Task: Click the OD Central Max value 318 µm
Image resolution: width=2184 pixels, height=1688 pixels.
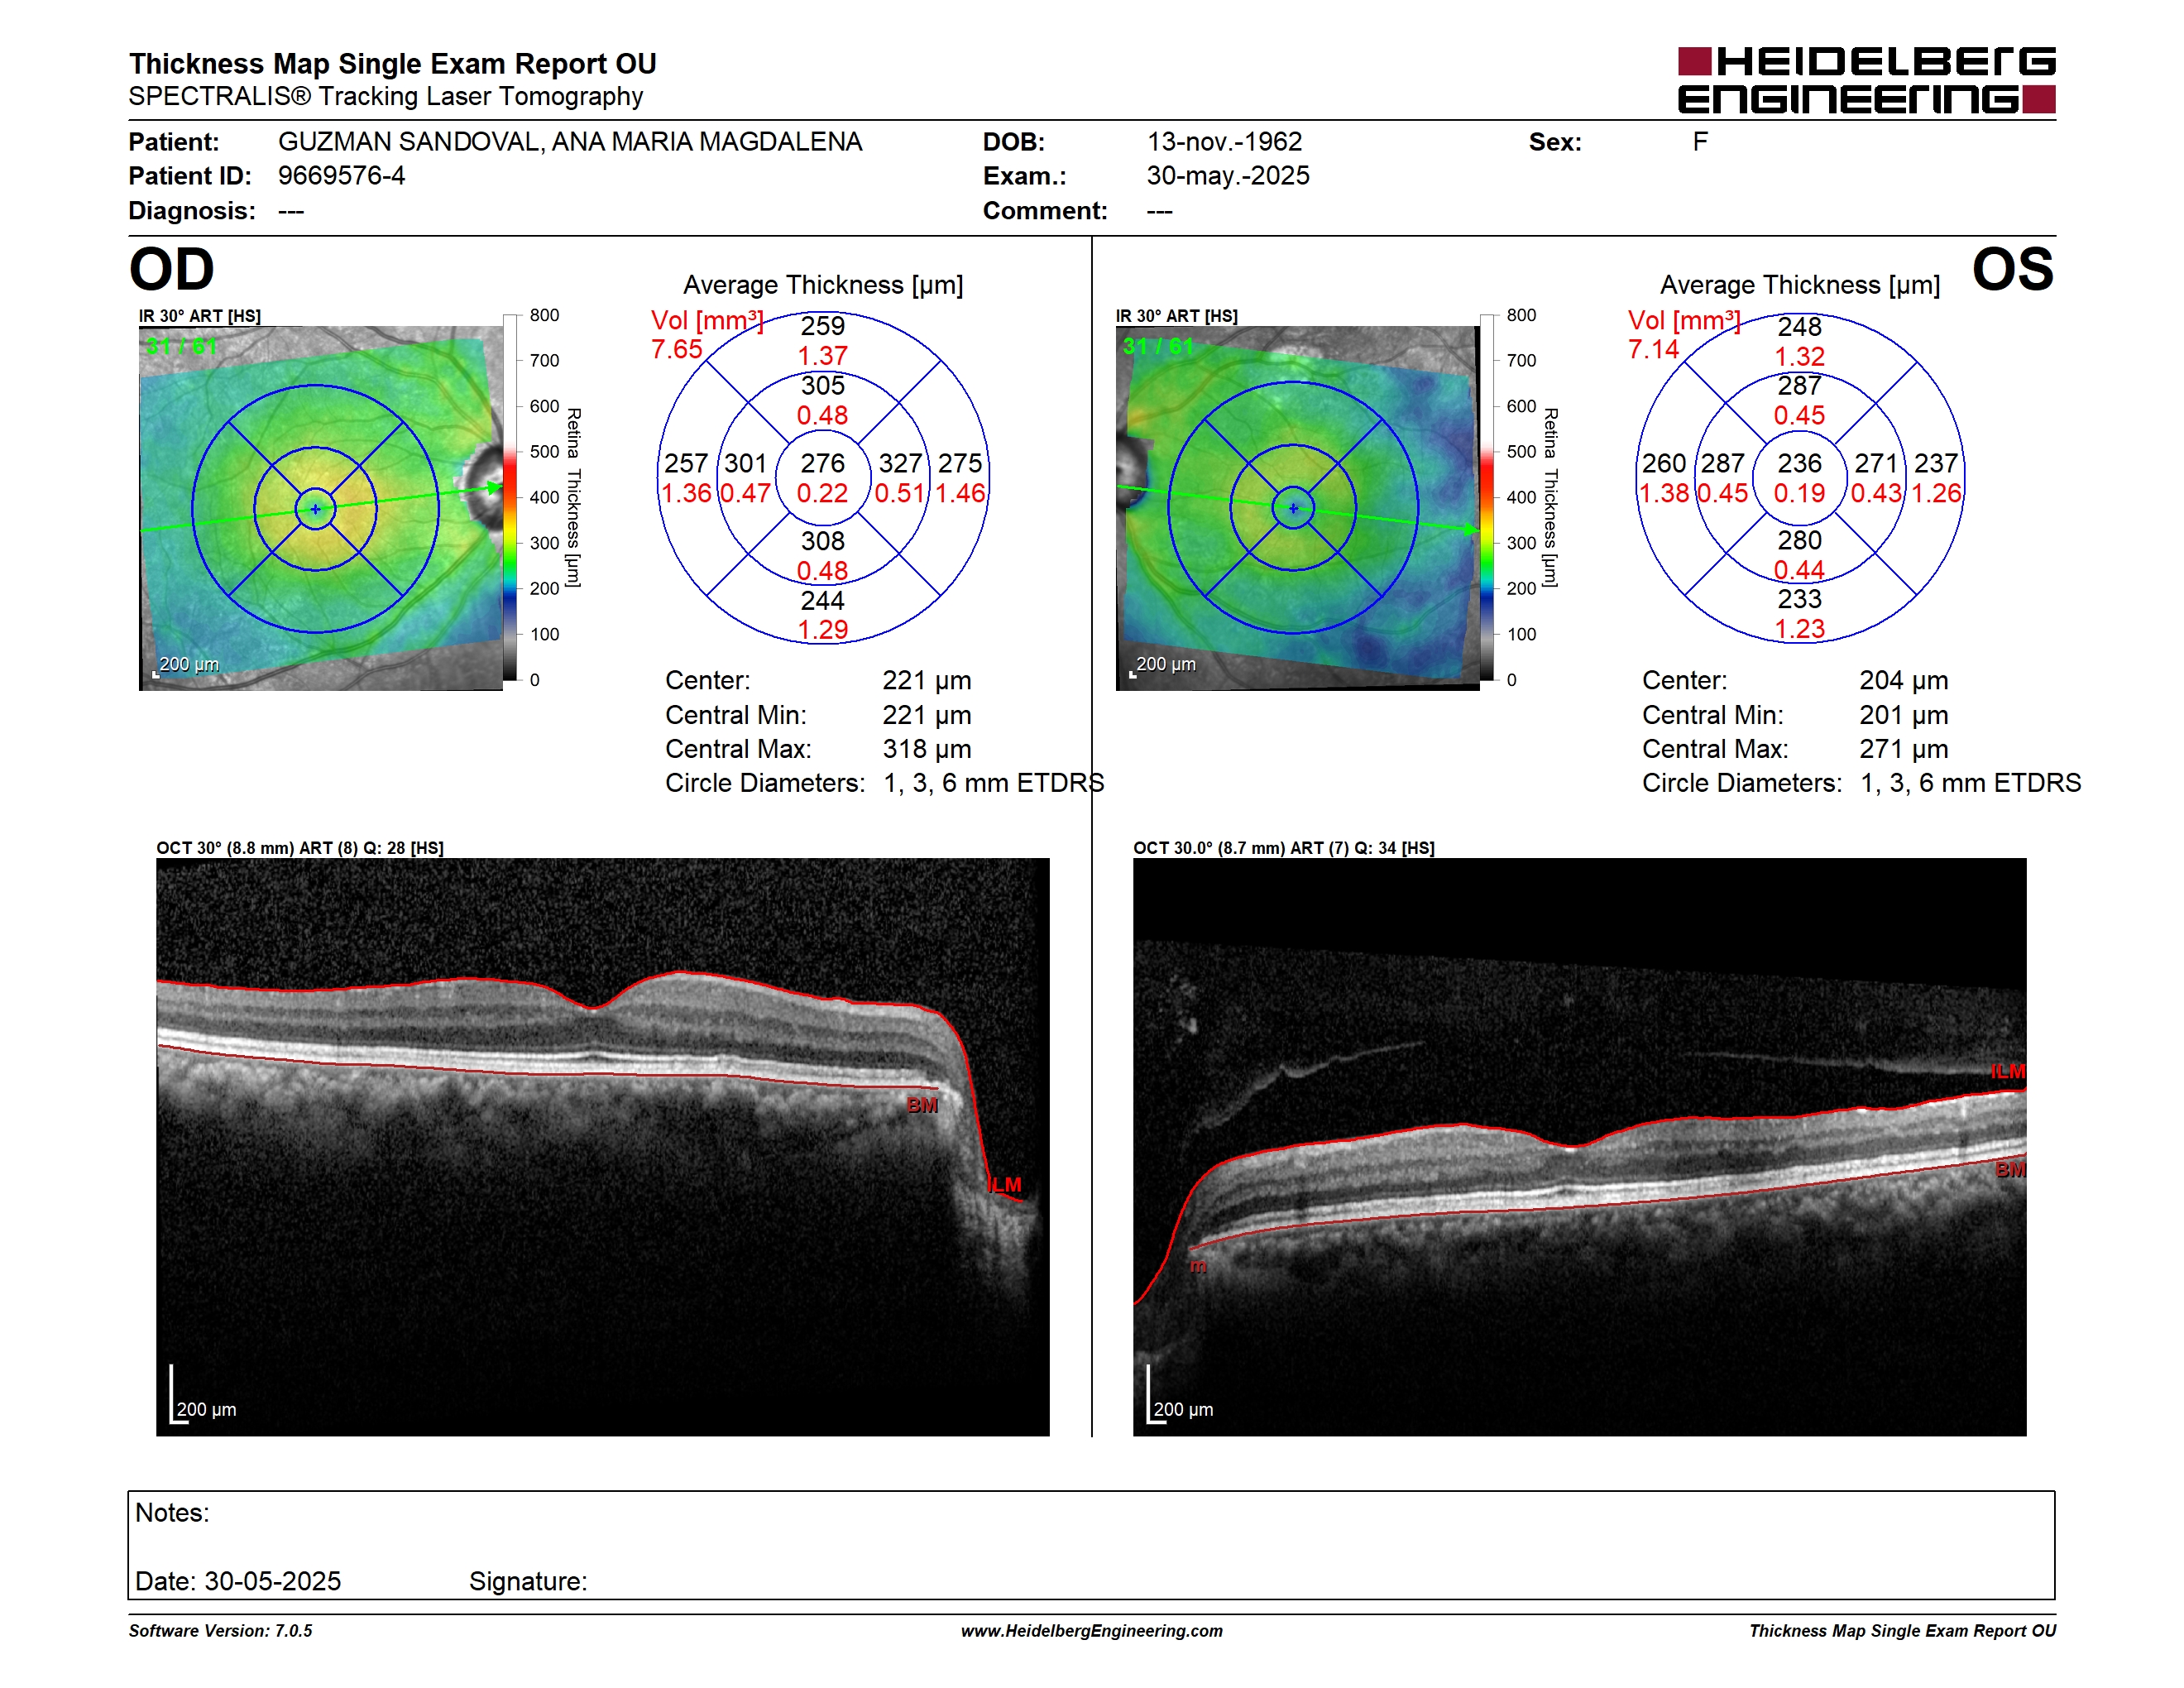Action: [927, 749]
